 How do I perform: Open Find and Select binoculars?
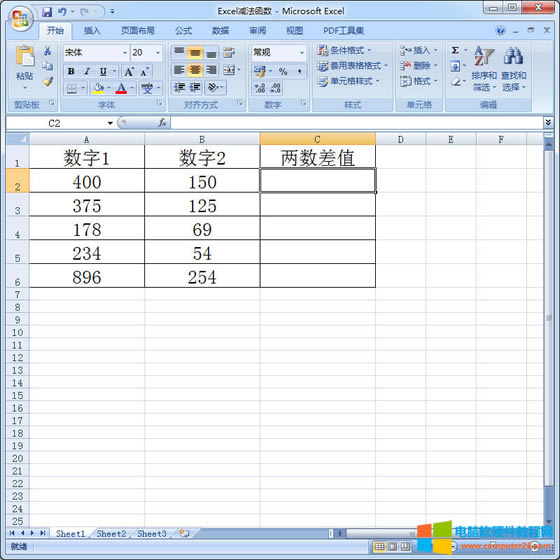[513, 68]
